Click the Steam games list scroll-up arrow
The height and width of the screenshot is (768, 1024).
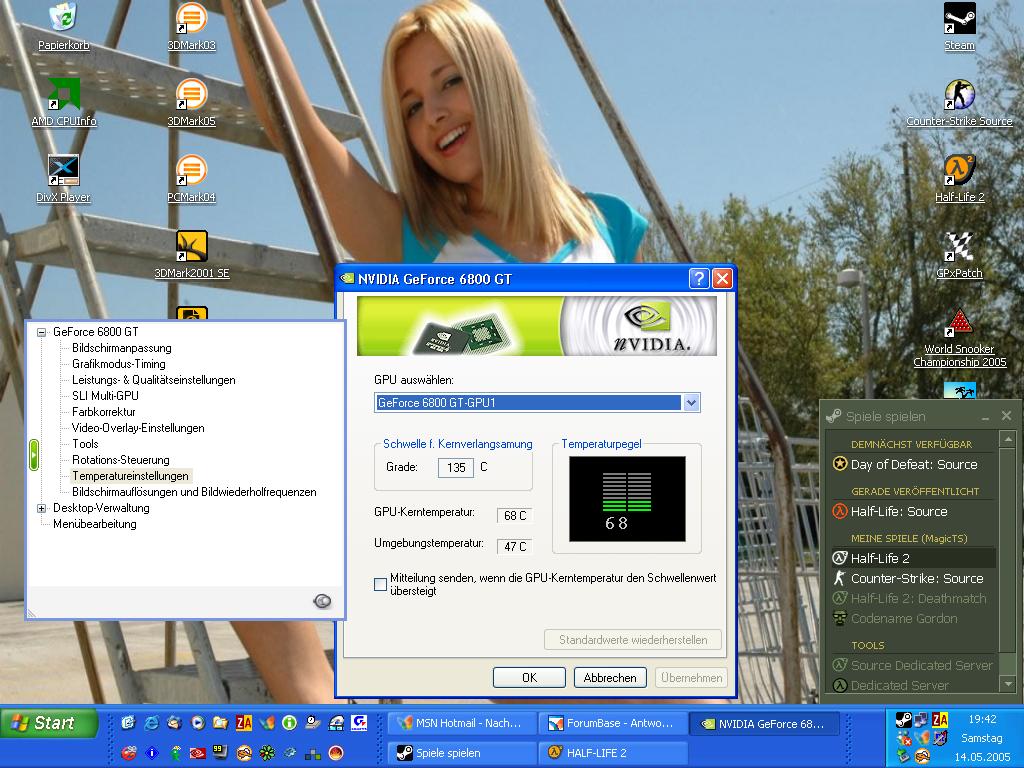pos(1008,440)
